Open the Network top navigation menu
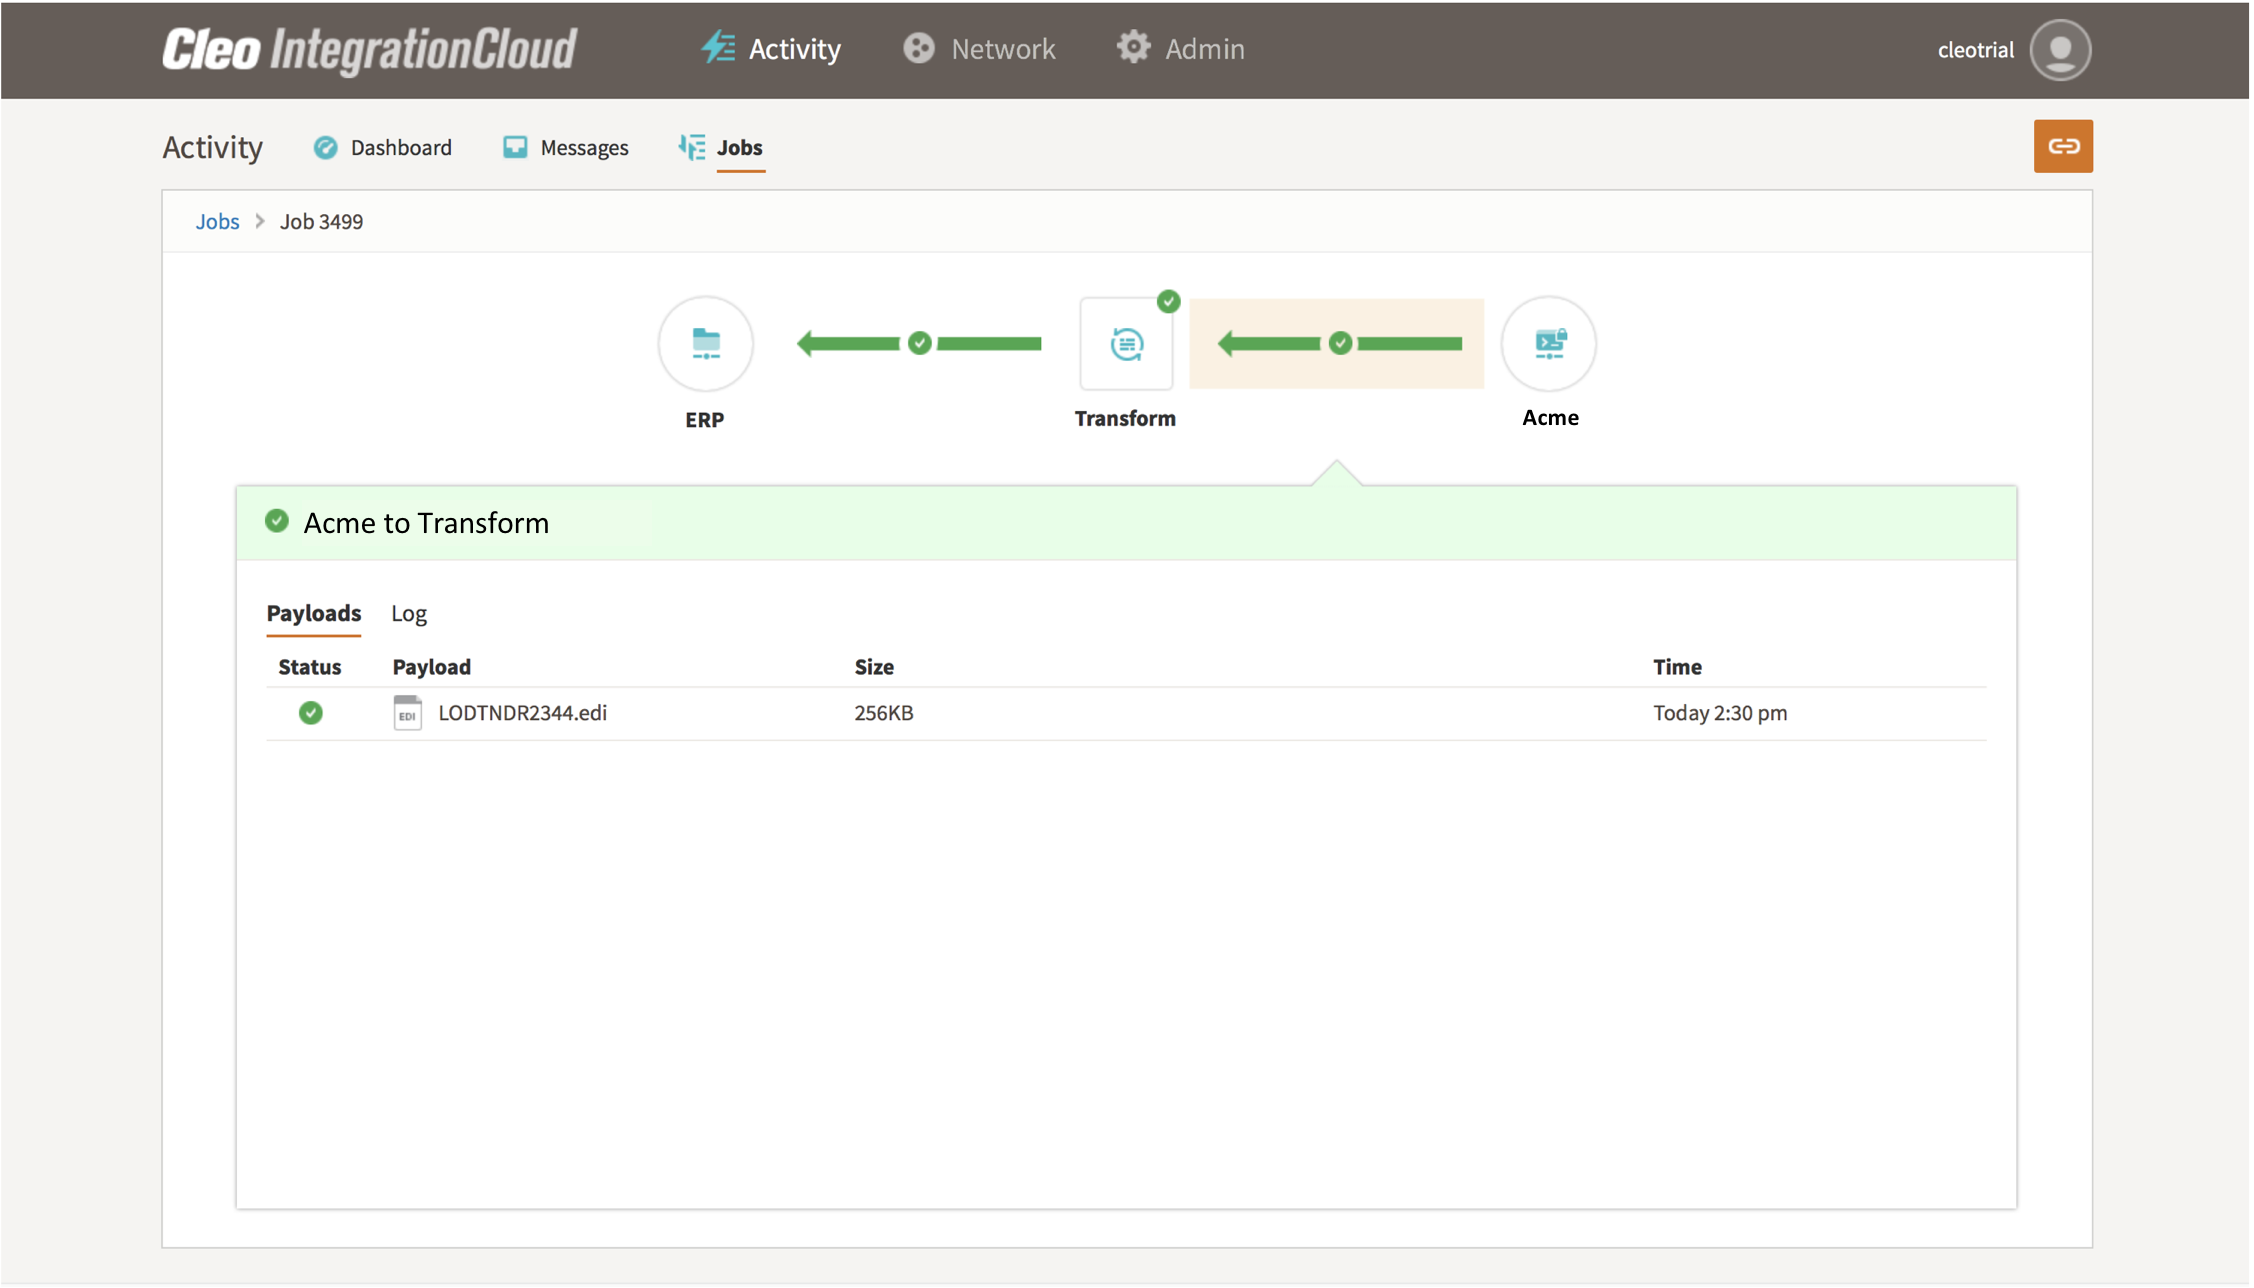Screen dimensions: 2254x1288 point(978,49)
